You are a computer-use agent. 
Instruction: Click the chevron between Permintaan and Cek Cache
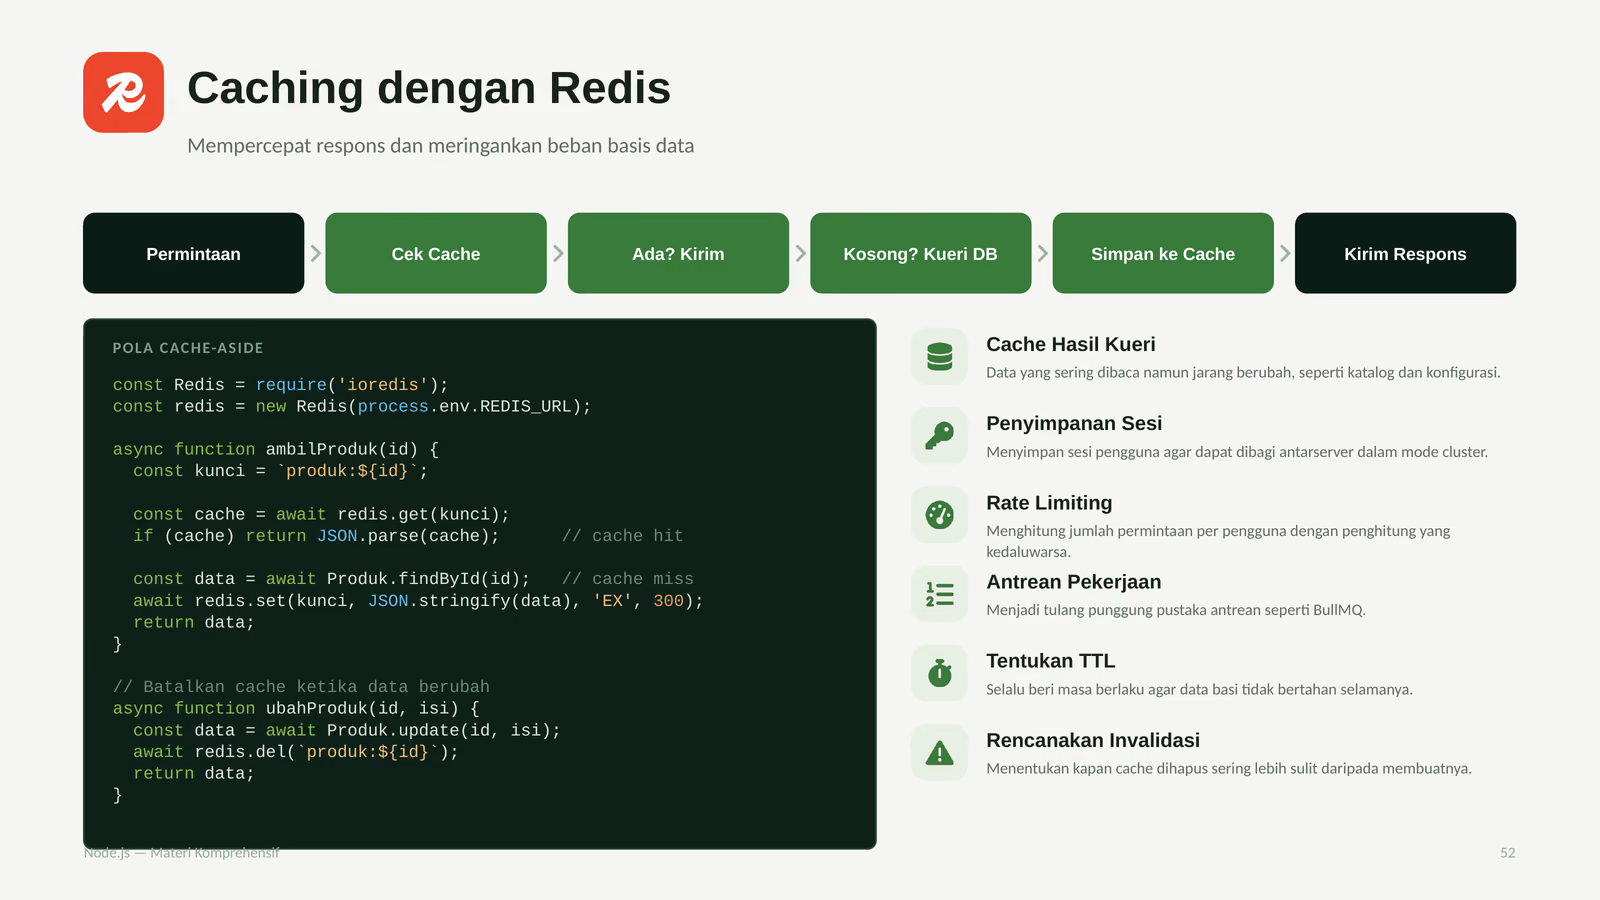point(315,253)
